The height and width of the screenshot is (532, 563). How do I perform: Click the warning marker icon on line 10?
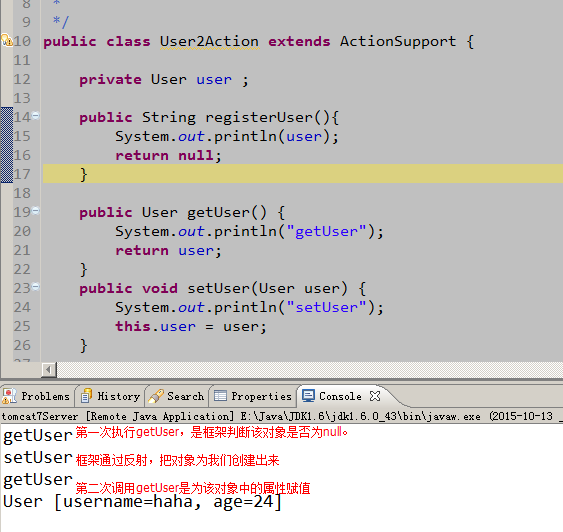pyautogui.click(x=7, y=40)
